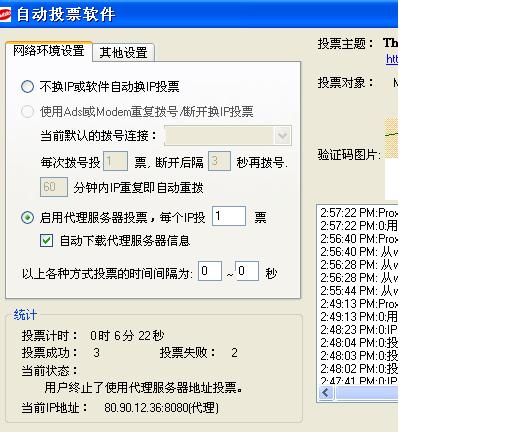This screenshot has height=432, width=512.
Task: Select the 网络环境设置 tab
Action: 49,51
